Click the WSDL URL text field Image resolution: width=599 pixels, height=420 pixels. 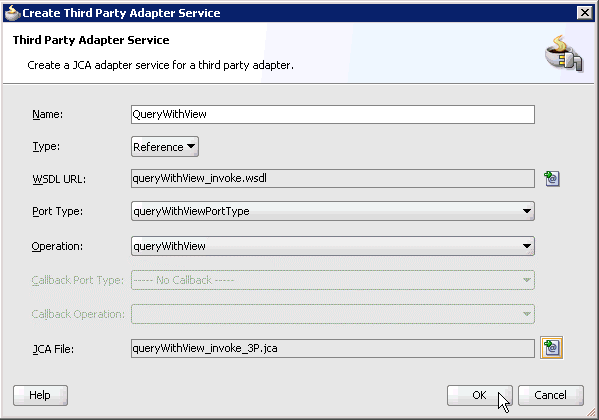click(x=333, y=178)
